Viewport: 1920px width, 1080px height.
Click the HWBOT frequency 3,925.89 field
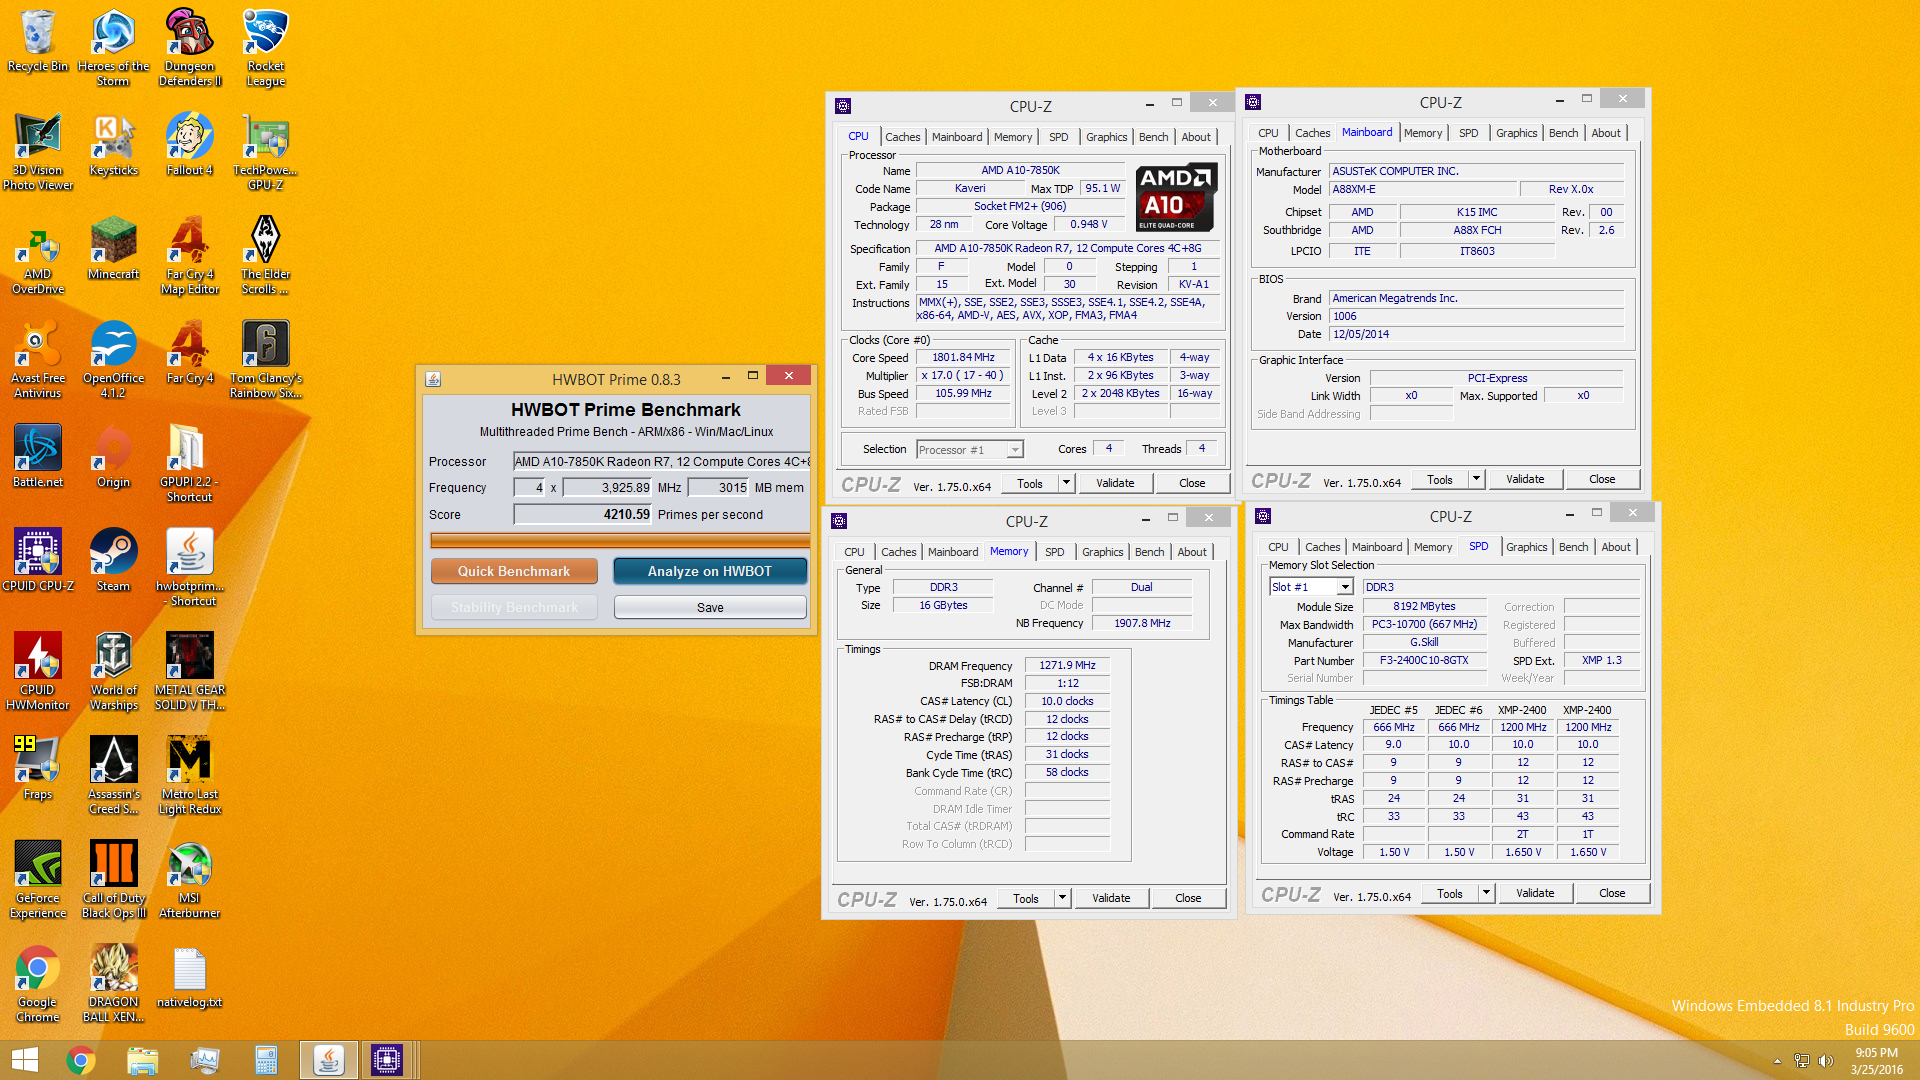pyautogui.click(x=607, y=487)
